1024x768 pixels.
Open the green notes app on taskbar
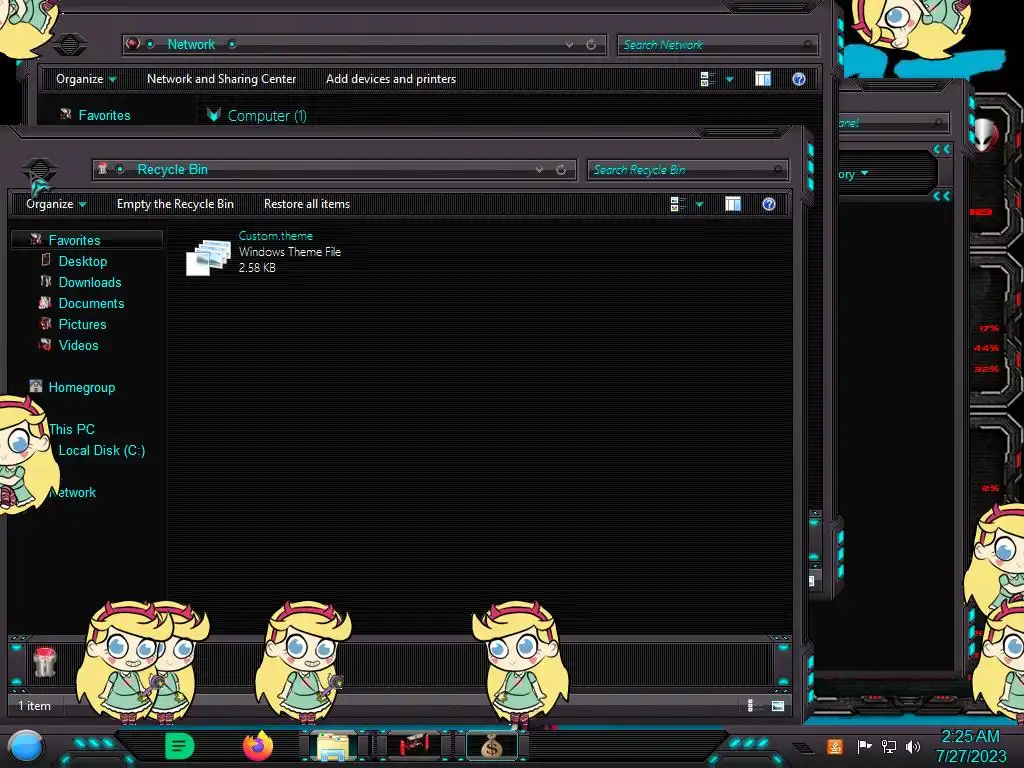[x=180, y=746]
